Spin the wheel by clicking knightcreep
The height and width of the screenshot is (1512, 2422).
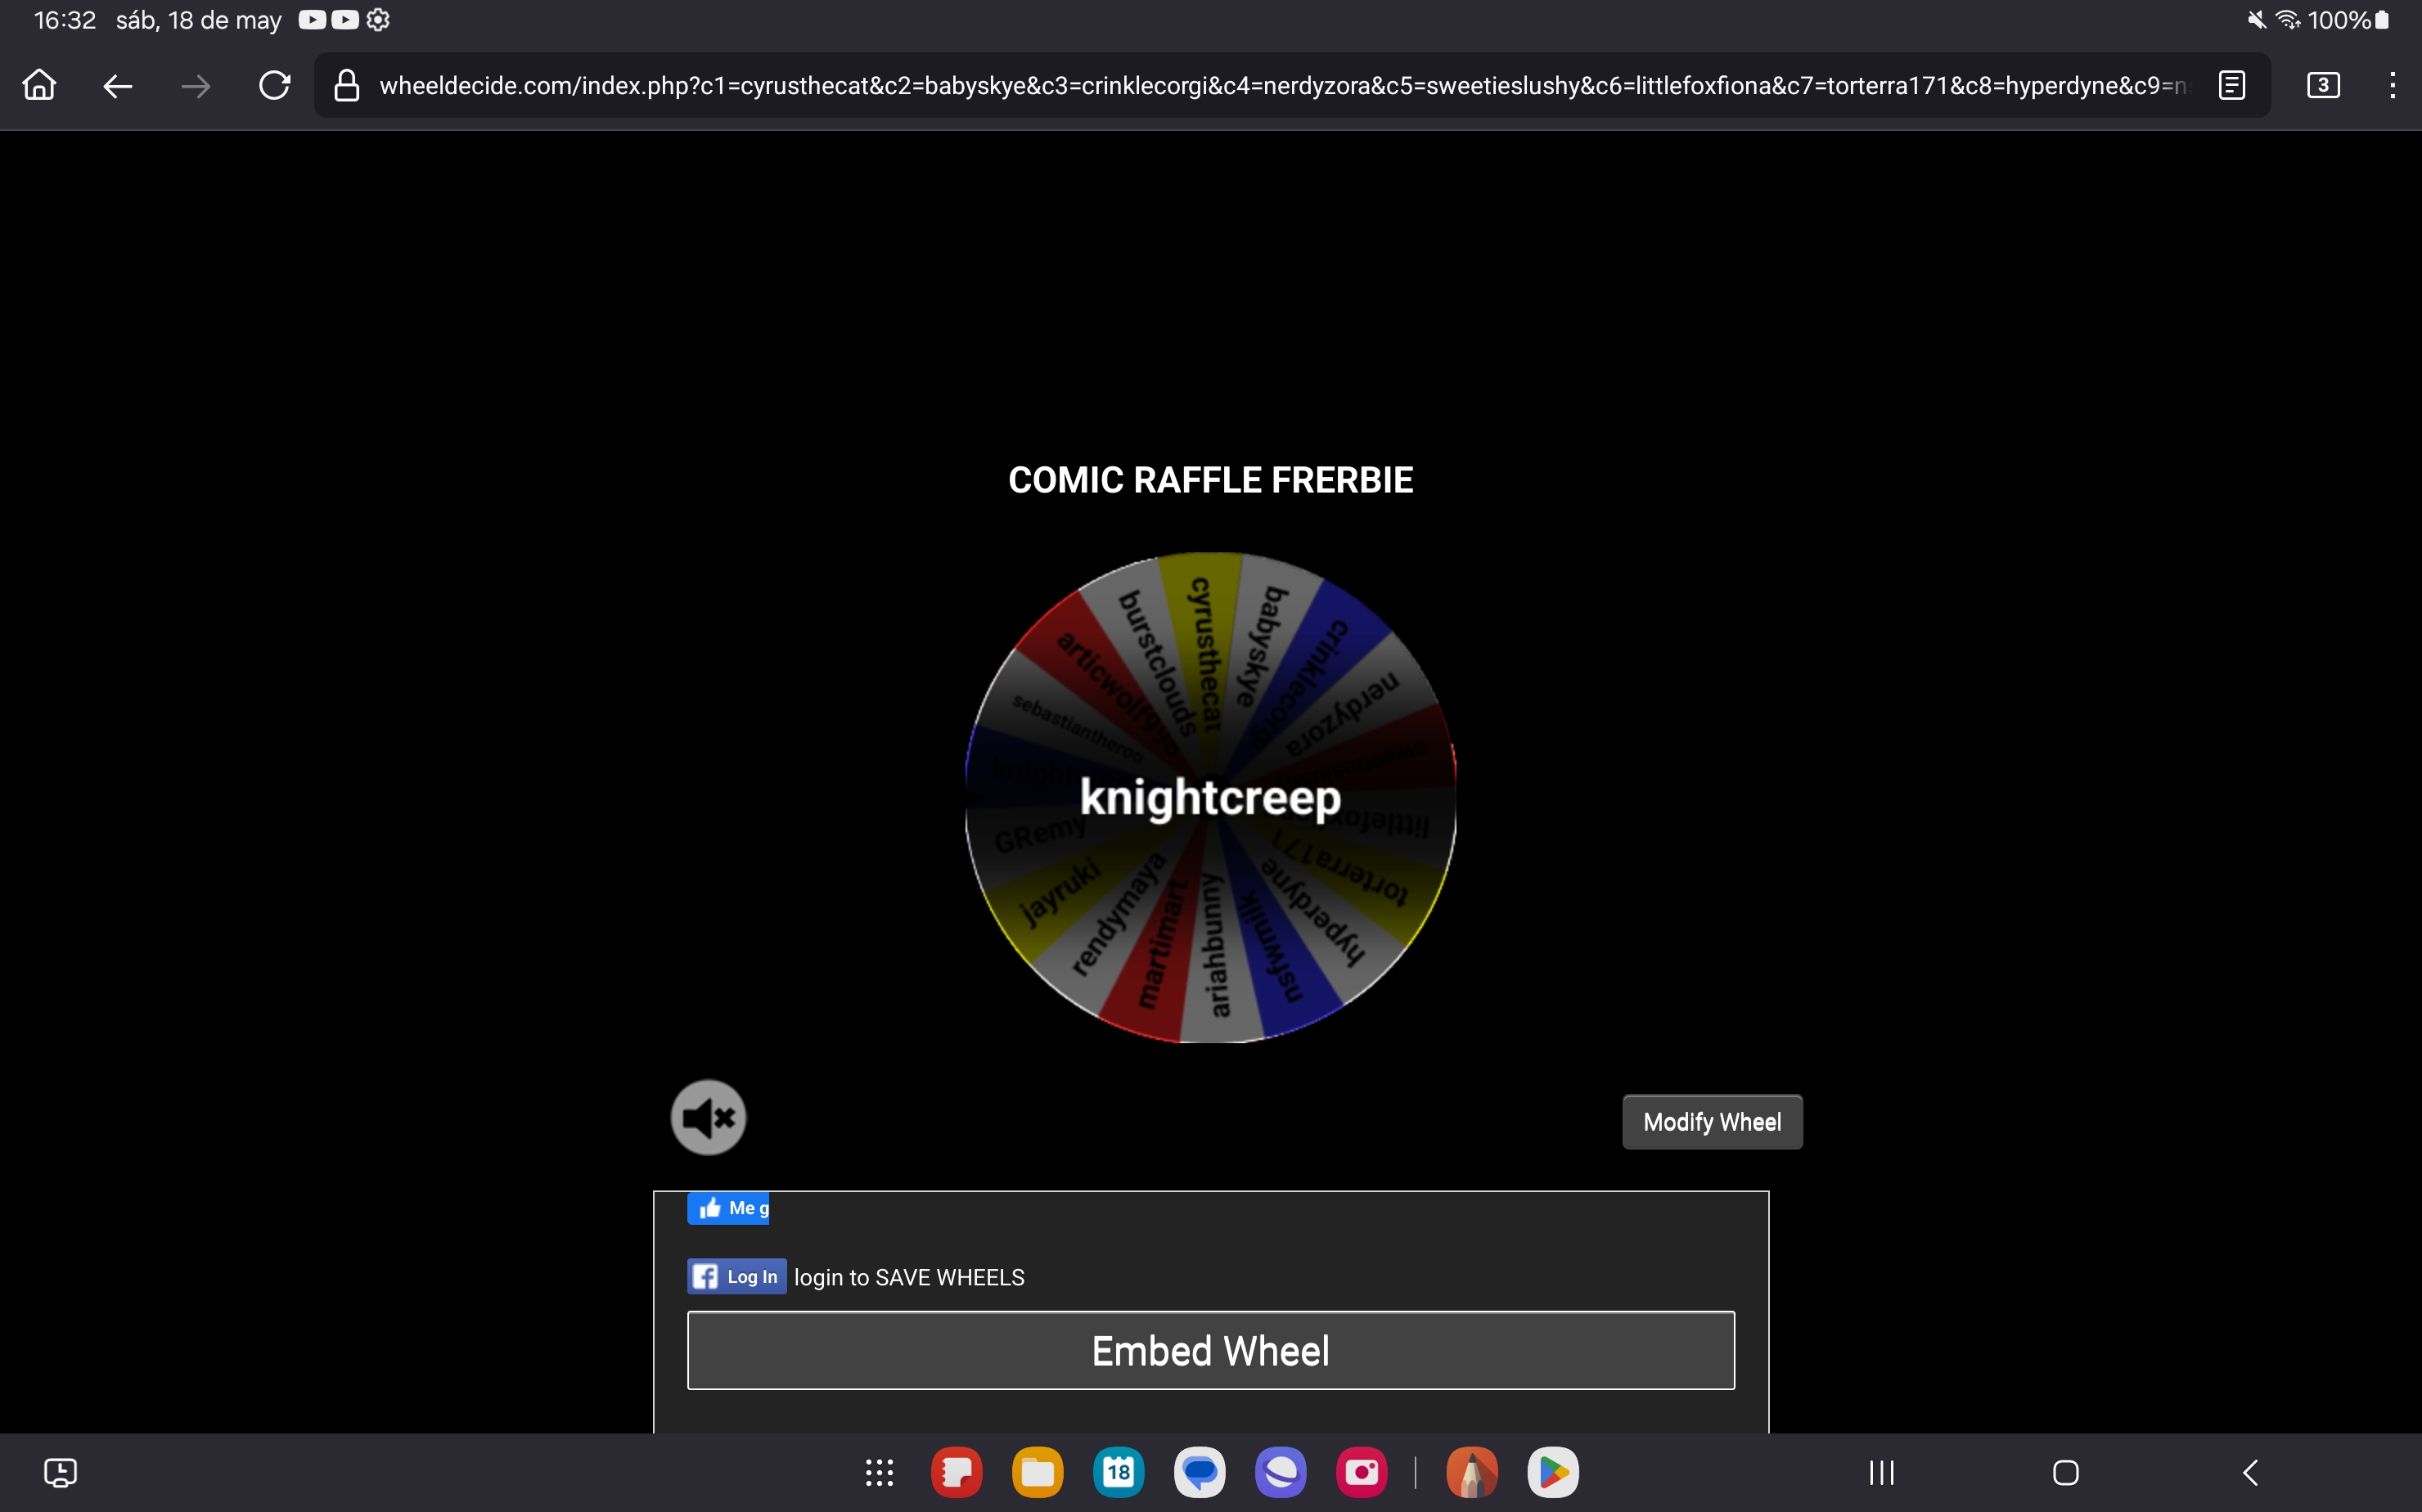point(1210,797)
